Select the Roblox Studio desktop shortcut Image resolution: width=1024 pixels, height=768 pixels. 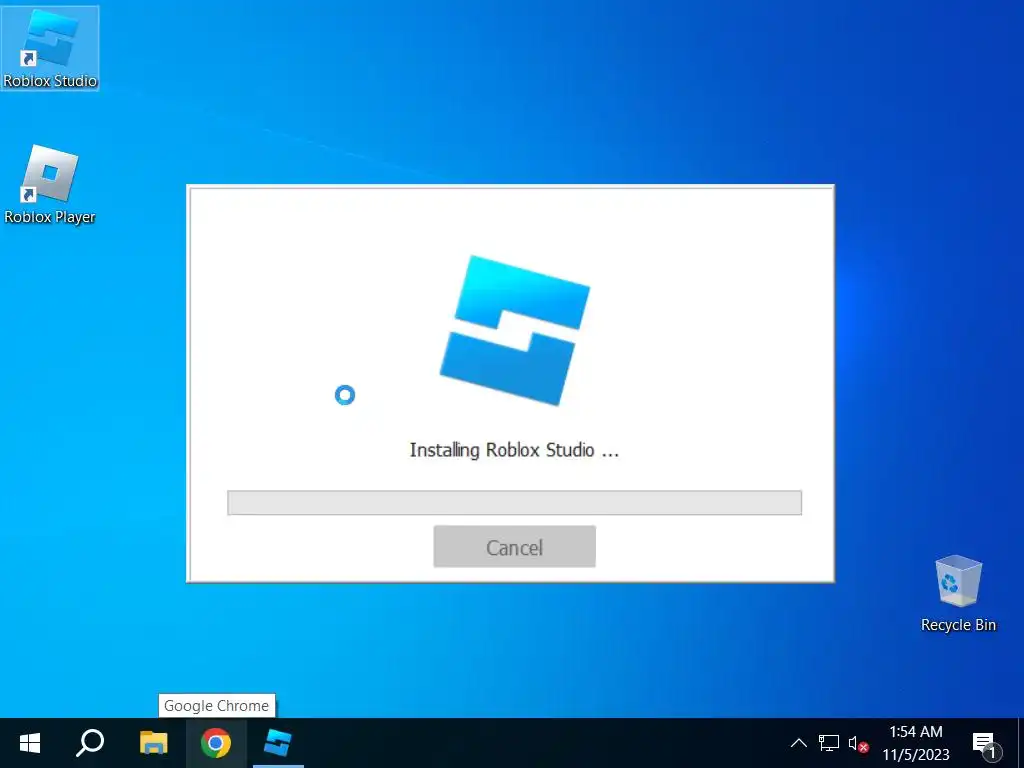[50, 48]
